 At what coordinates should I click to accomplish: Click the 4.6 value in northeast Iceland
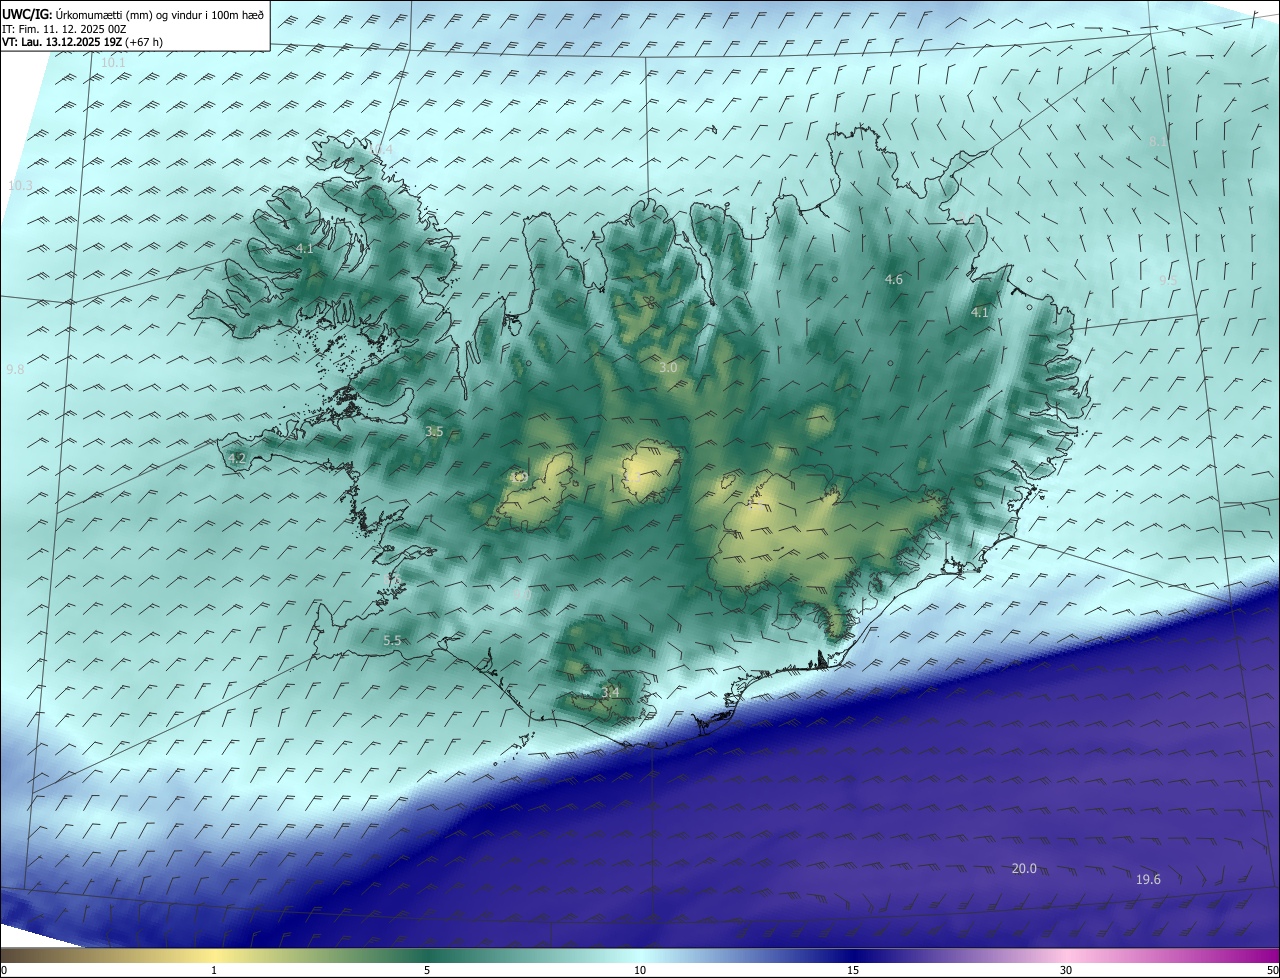coord(894,280)
